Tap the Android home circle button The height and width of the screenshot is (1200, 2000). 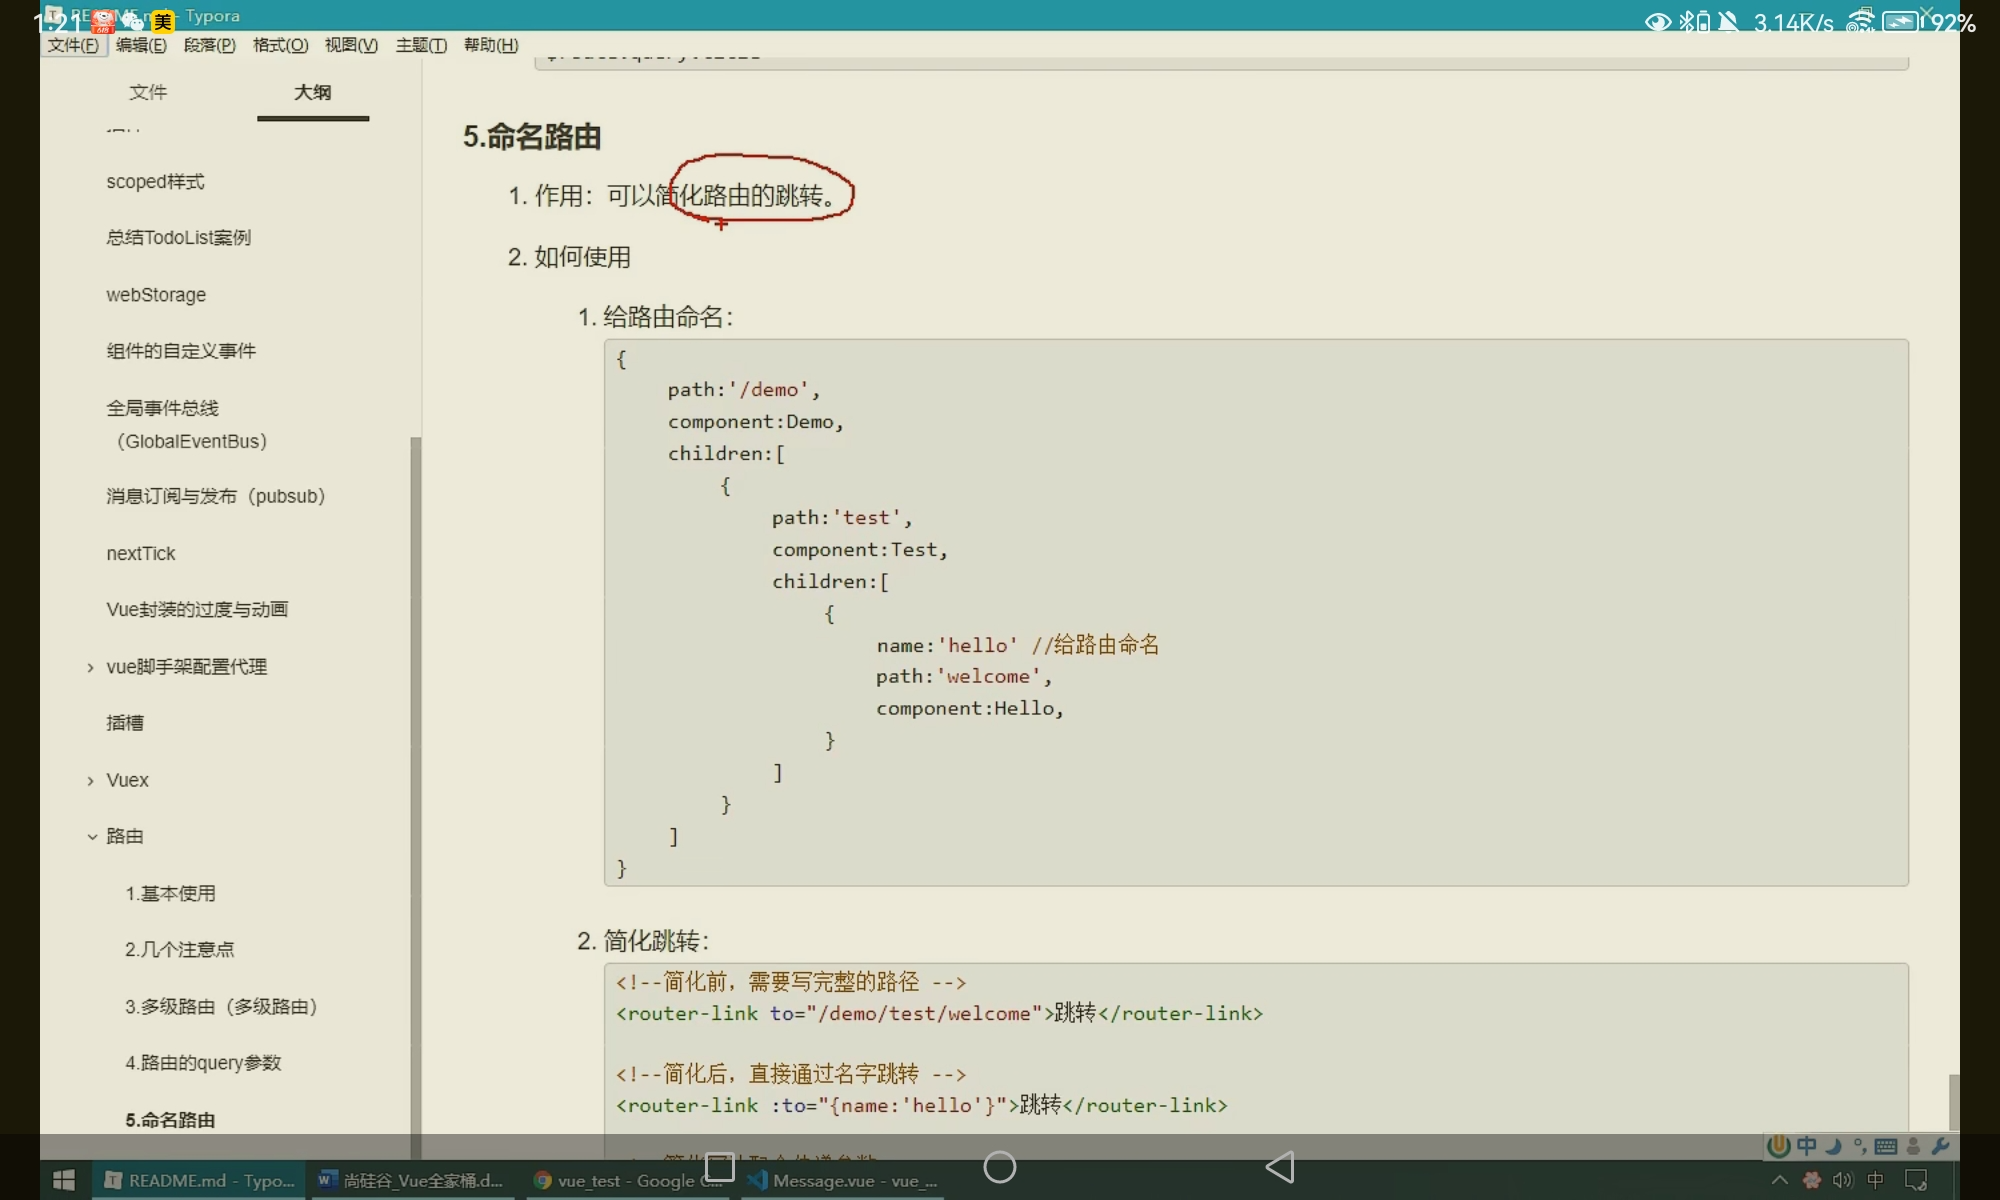coord(1000,1166)
